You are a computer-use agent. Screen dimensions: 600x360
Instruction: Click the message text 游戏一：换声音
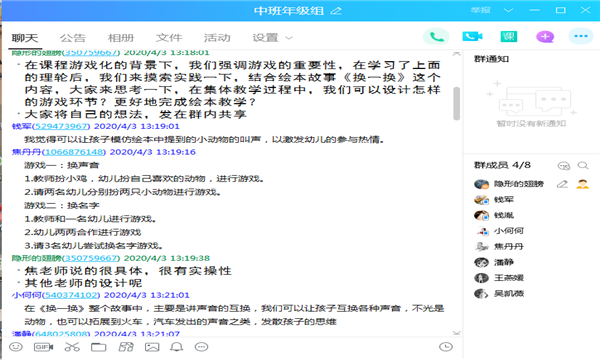coord(62,165)
